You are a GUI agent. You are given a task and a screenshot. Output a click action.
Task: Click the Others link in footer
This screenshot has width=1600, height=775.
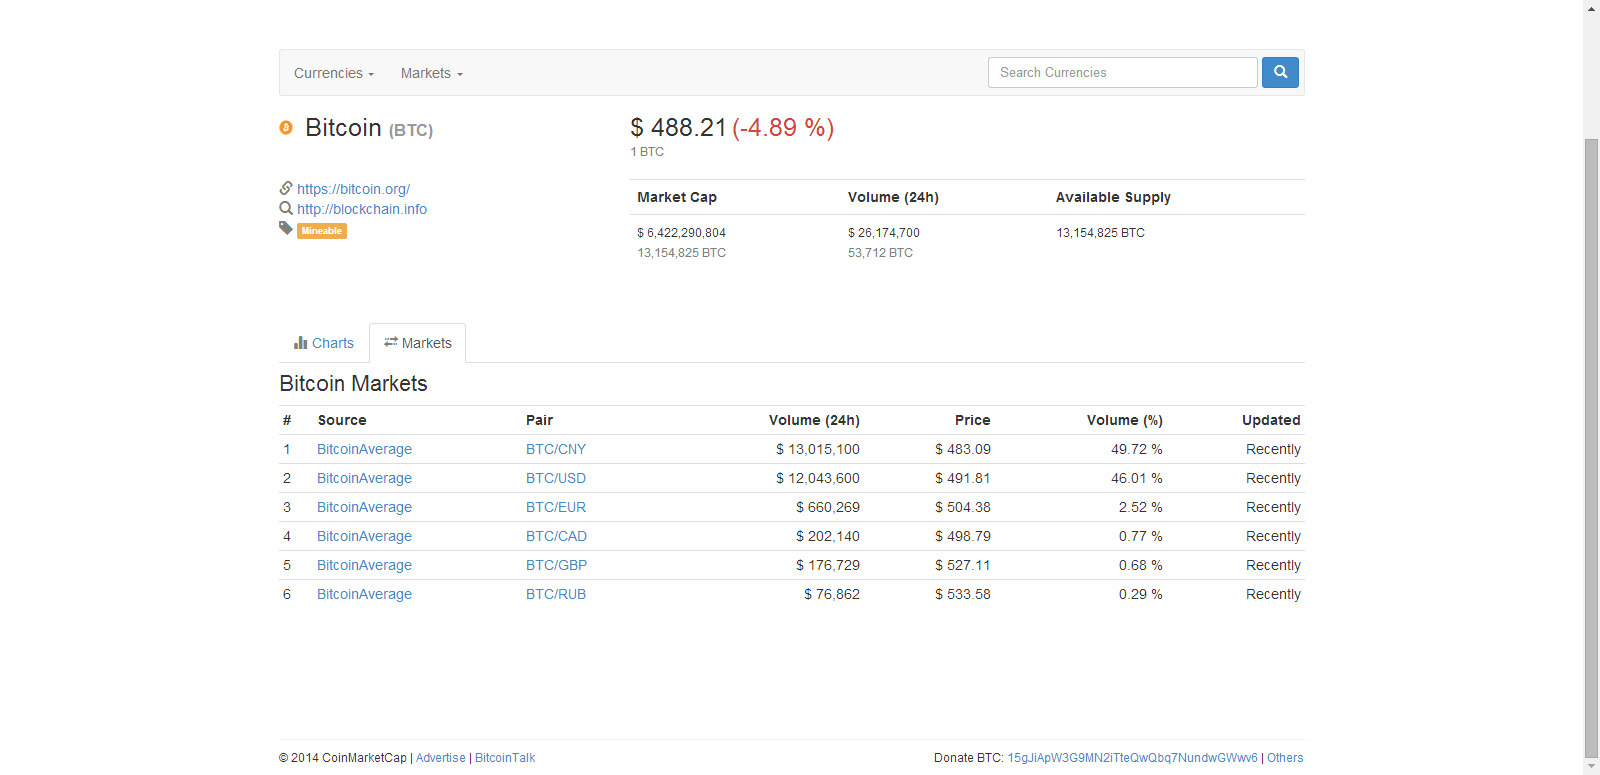point(1285,758)
